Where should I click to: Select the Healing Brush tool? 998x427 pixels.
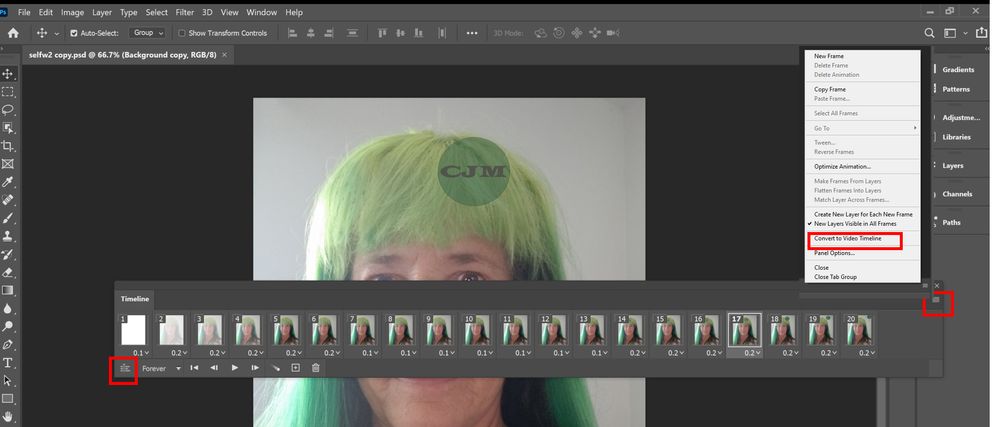(x=8, y=200)
